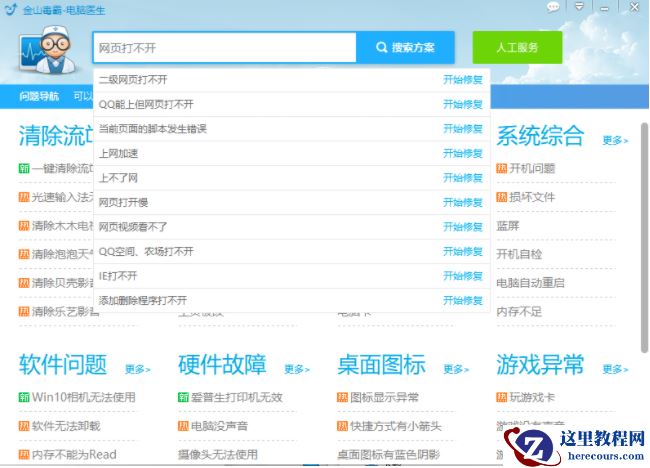Viewport: 650px width, 468px height.
Task: Click orange hot badge beside 软件无法卸载
Action: [24, 426]
